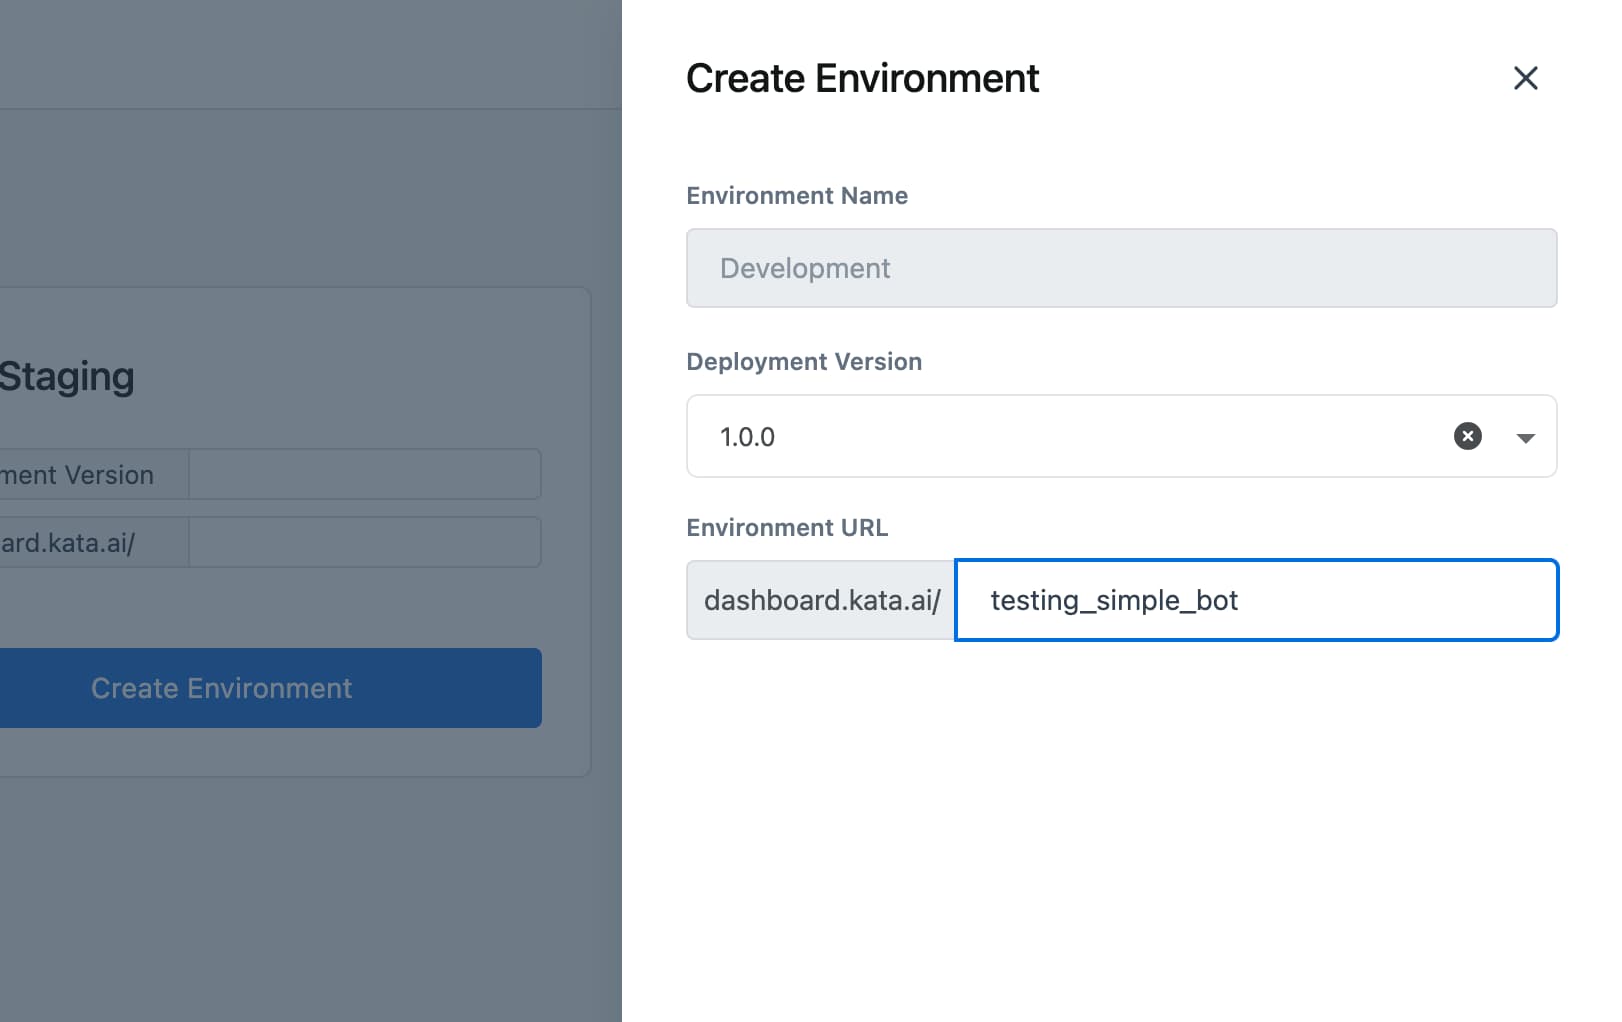Expand the Deployment Version dropdown arrow

(x=1525, y=438)
